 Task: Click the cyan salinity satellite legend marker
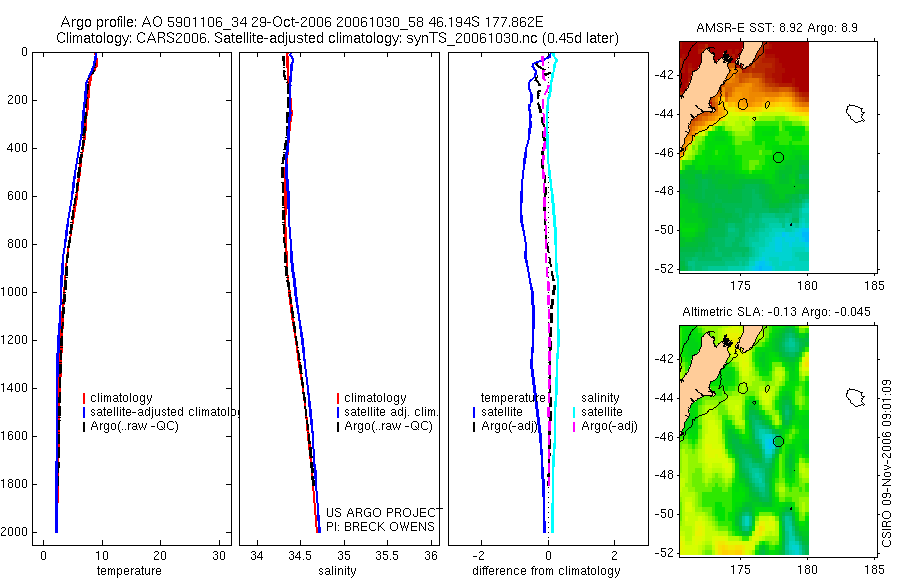coord(574,412)
